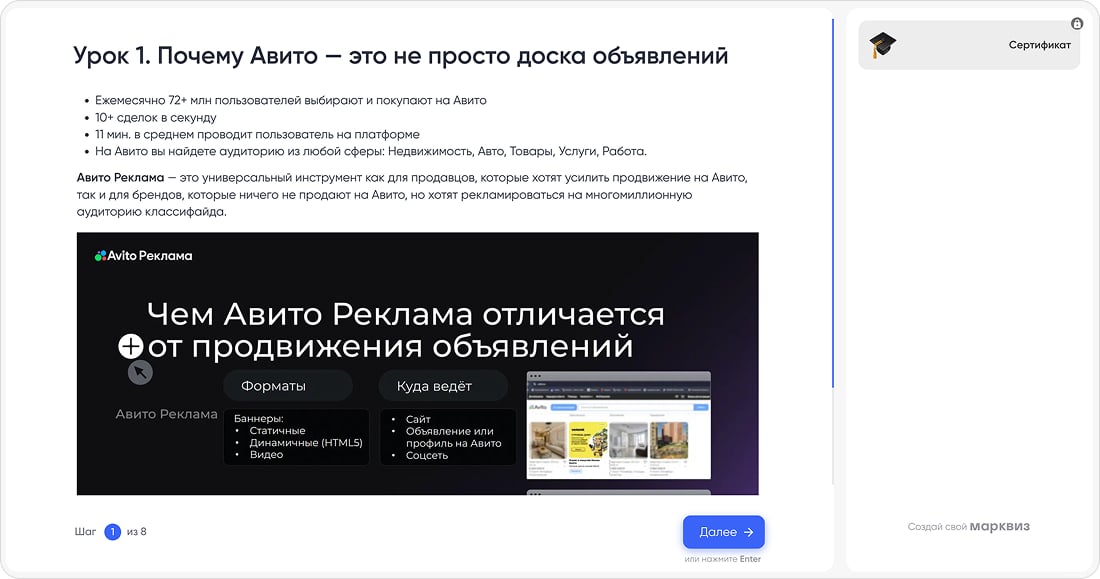
Task: Click 'или нажмите Enter' hint text
Action: tap(723, 559)
